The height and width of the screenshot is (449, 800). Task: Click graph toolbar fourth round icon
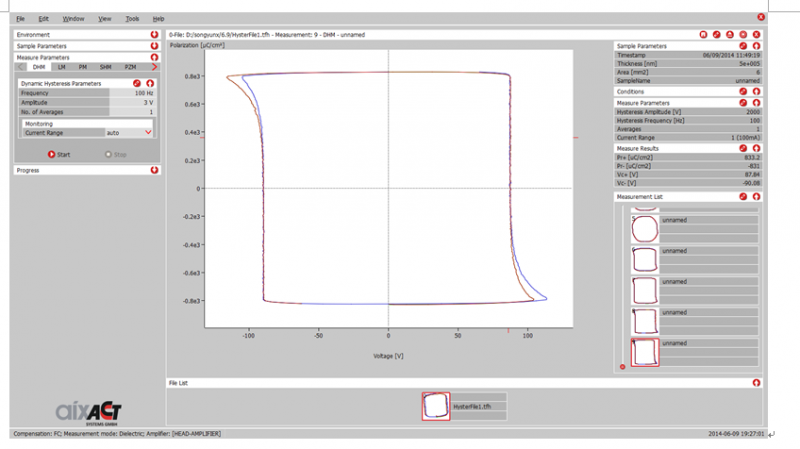[x=743, y=34]
